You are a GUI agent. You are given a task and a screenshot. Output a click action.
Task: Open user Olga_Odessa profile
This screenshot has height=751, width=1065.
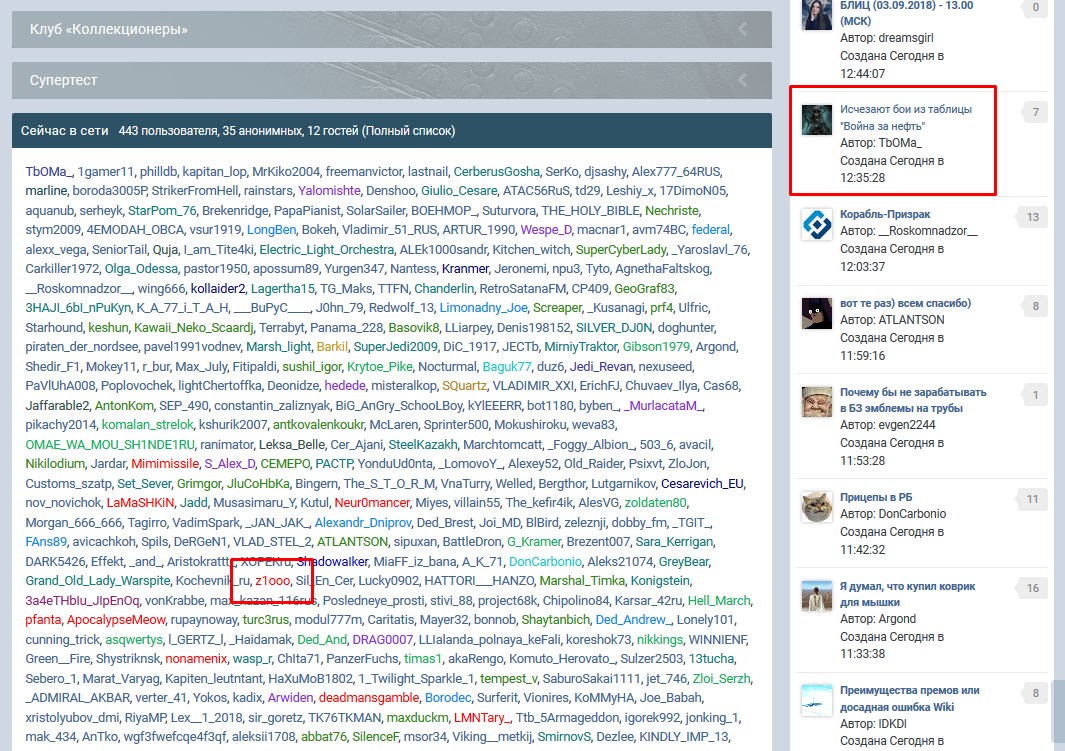pos(141,269)
